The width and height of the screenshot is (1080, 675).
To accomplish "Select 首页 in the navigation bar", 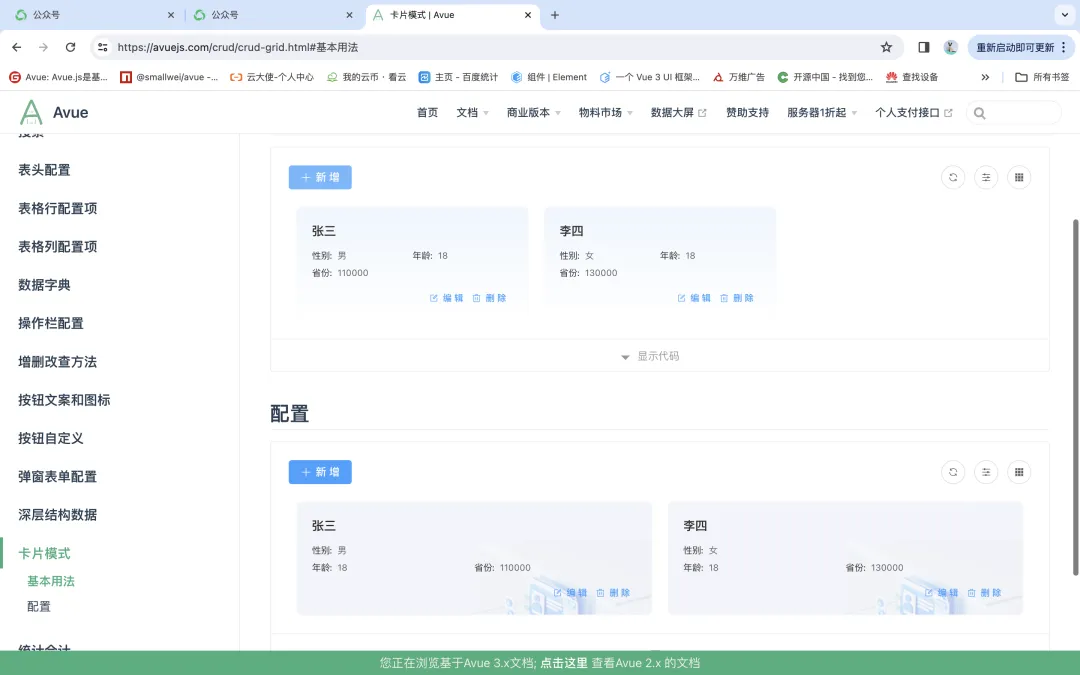I will [x=427, y=113].
